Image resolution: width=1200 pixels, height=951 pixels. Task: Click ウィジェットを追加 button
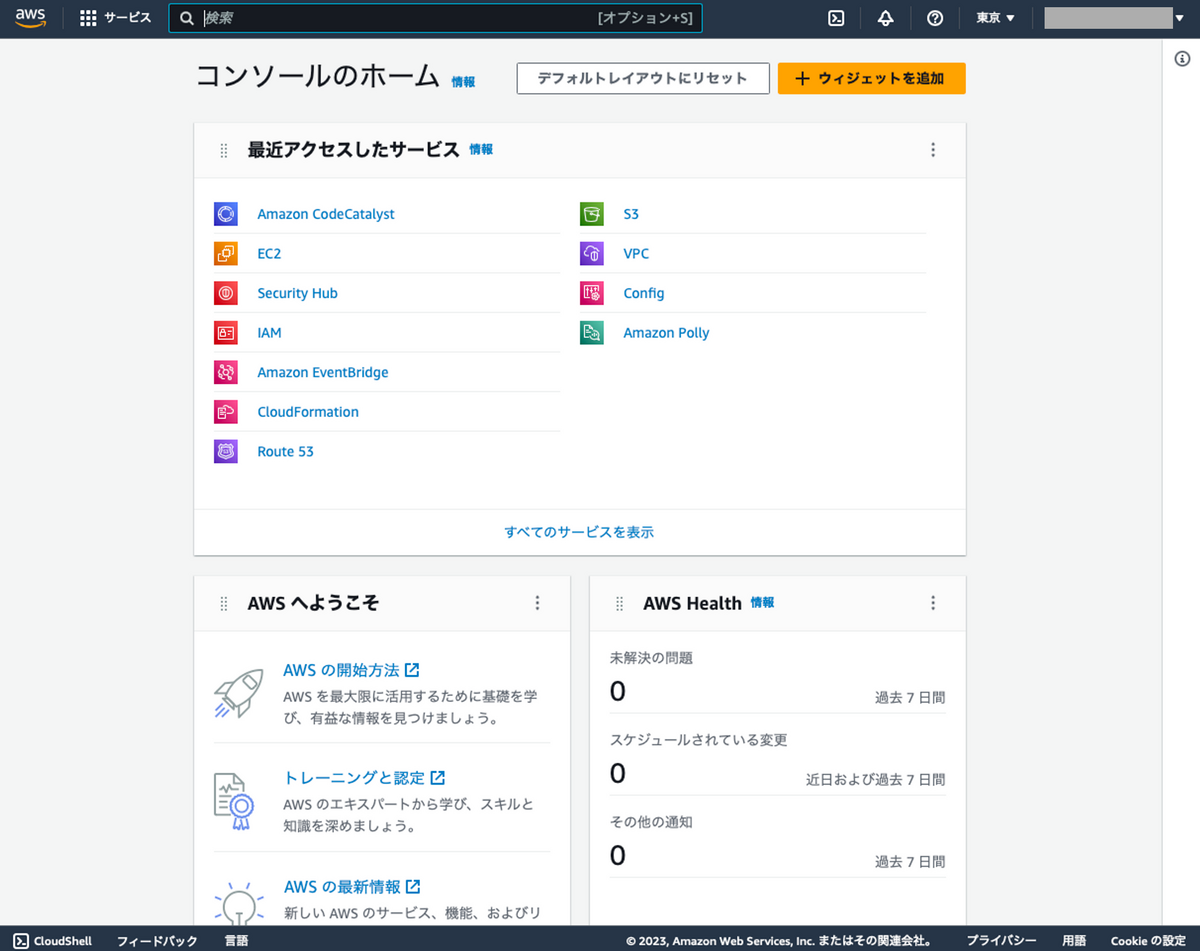(x=872, y=78)
